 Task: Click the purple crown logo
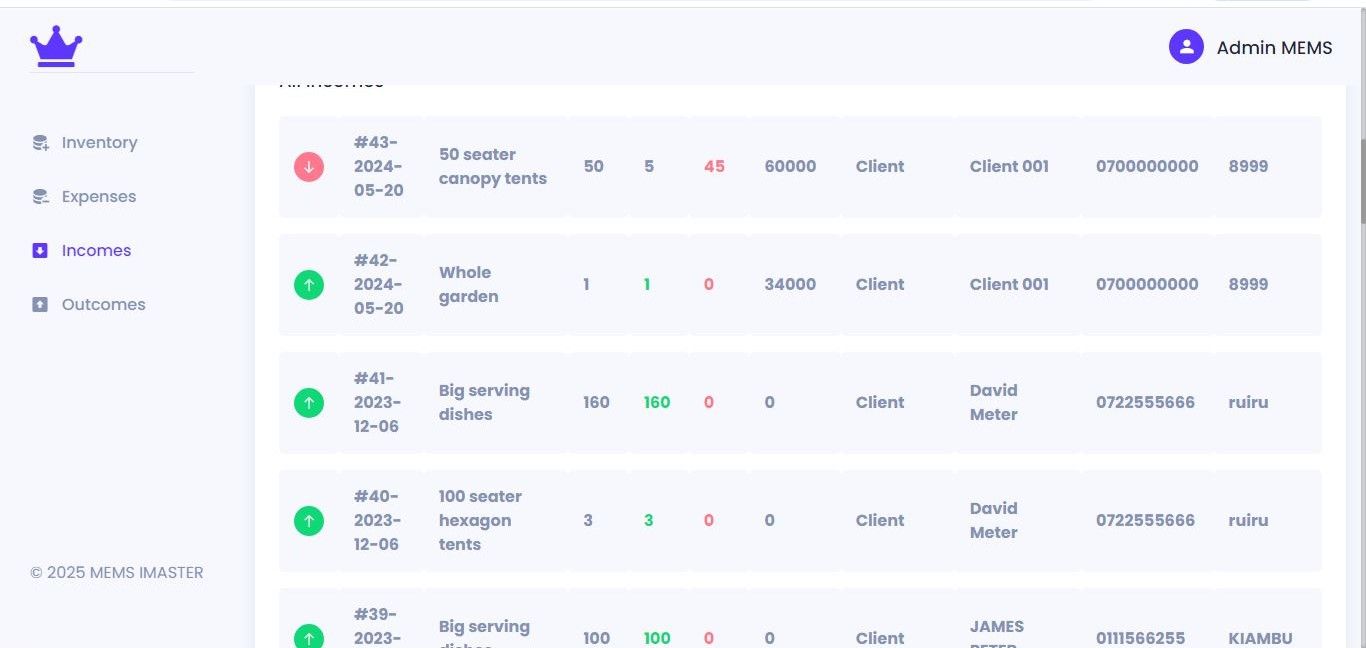(x=56, y=46)
